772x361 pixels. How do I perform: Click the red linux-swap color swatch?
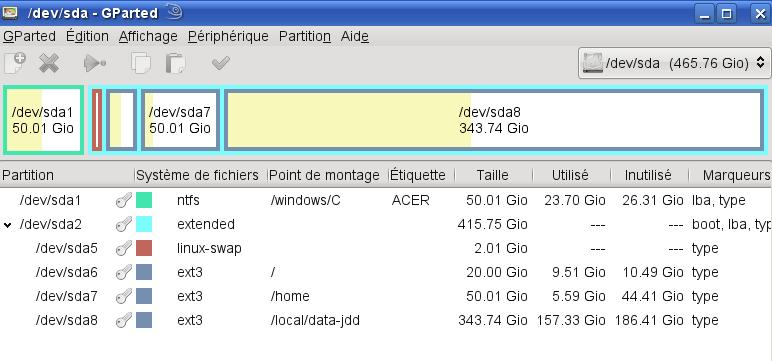click(144, 248)
